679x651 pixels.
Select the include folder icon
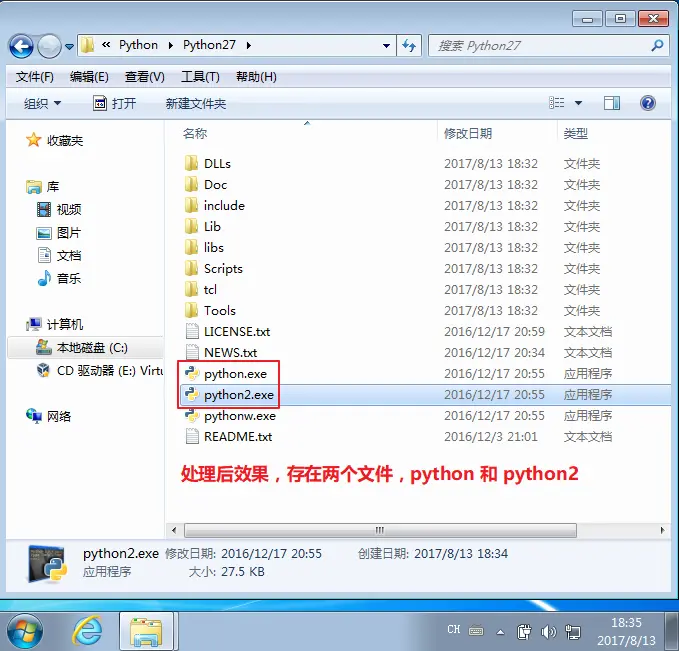[x=191, y=205]
